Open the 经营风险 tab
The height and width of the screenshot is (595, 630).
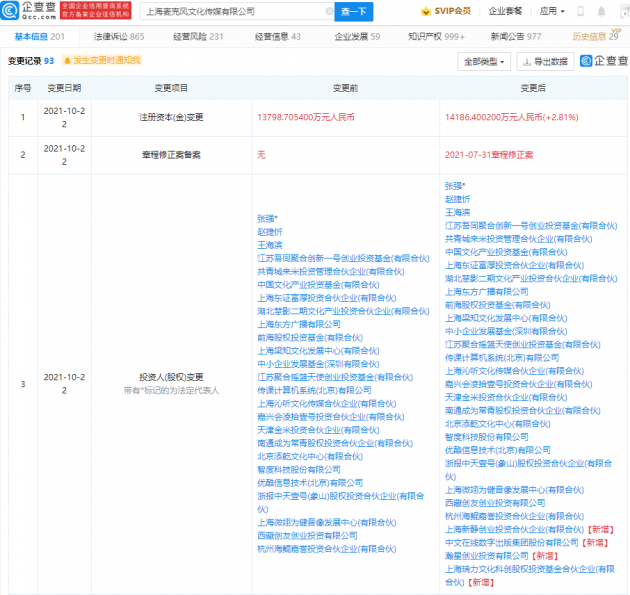(198, 37)
